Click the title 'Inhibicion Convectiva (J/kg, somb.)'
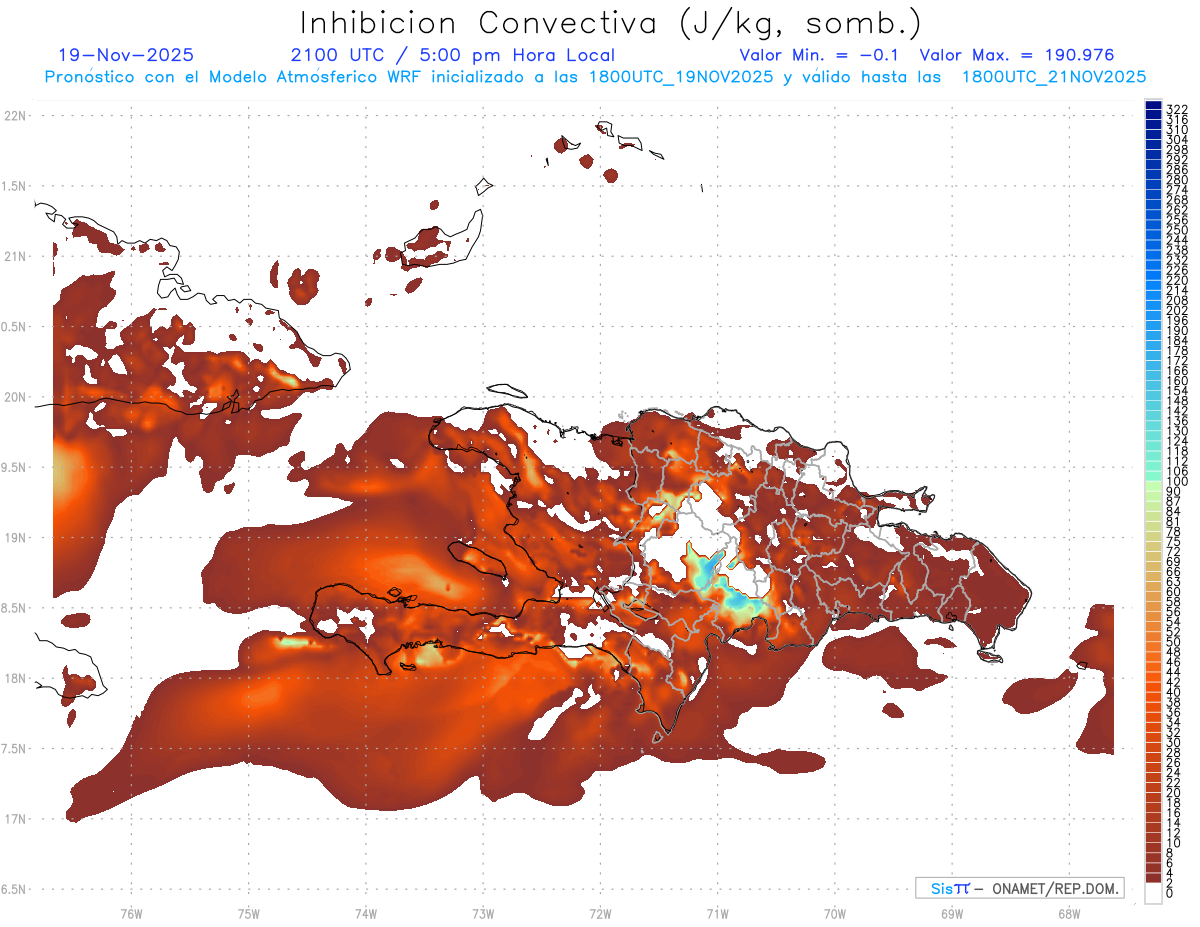1200x927 pixels. (612, 23)
